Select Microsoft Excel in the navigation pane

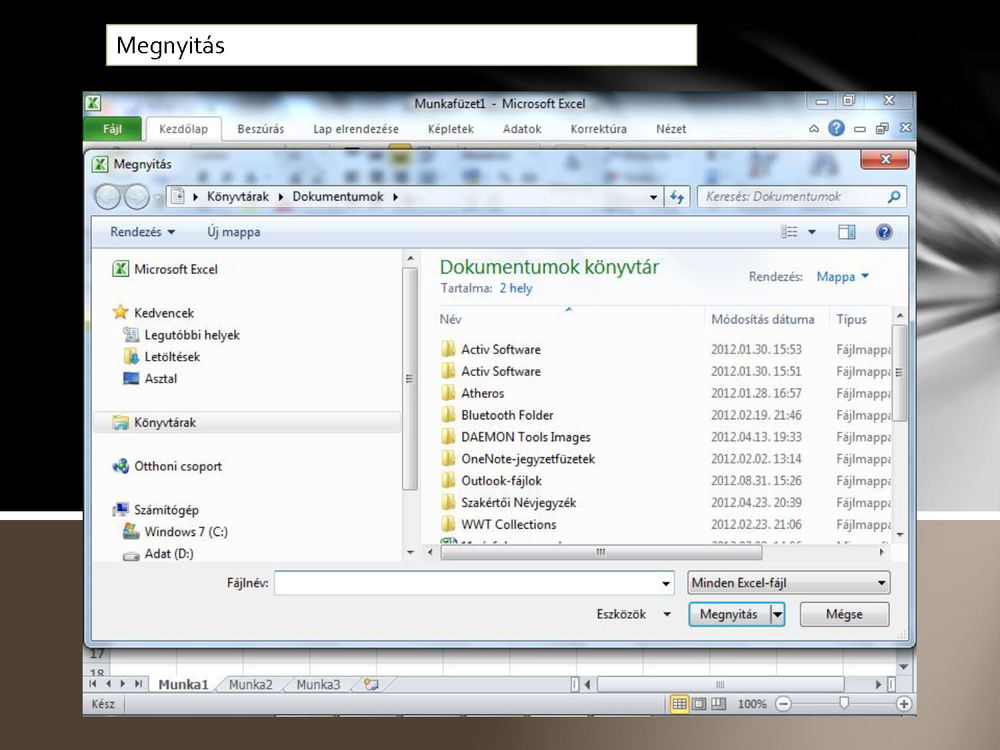click(x=165, y=269)
